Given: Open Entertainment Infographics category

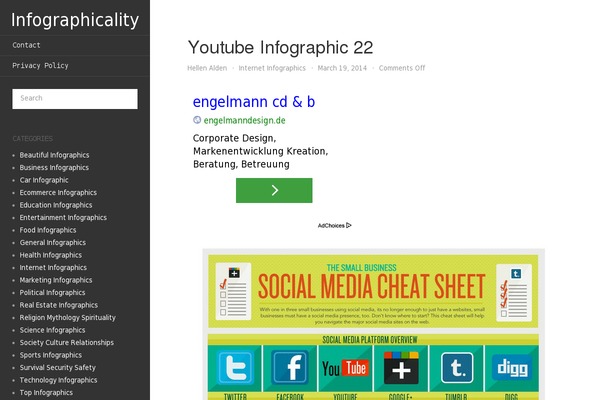Looking at the screenshot, I should (x=63, y=217).
